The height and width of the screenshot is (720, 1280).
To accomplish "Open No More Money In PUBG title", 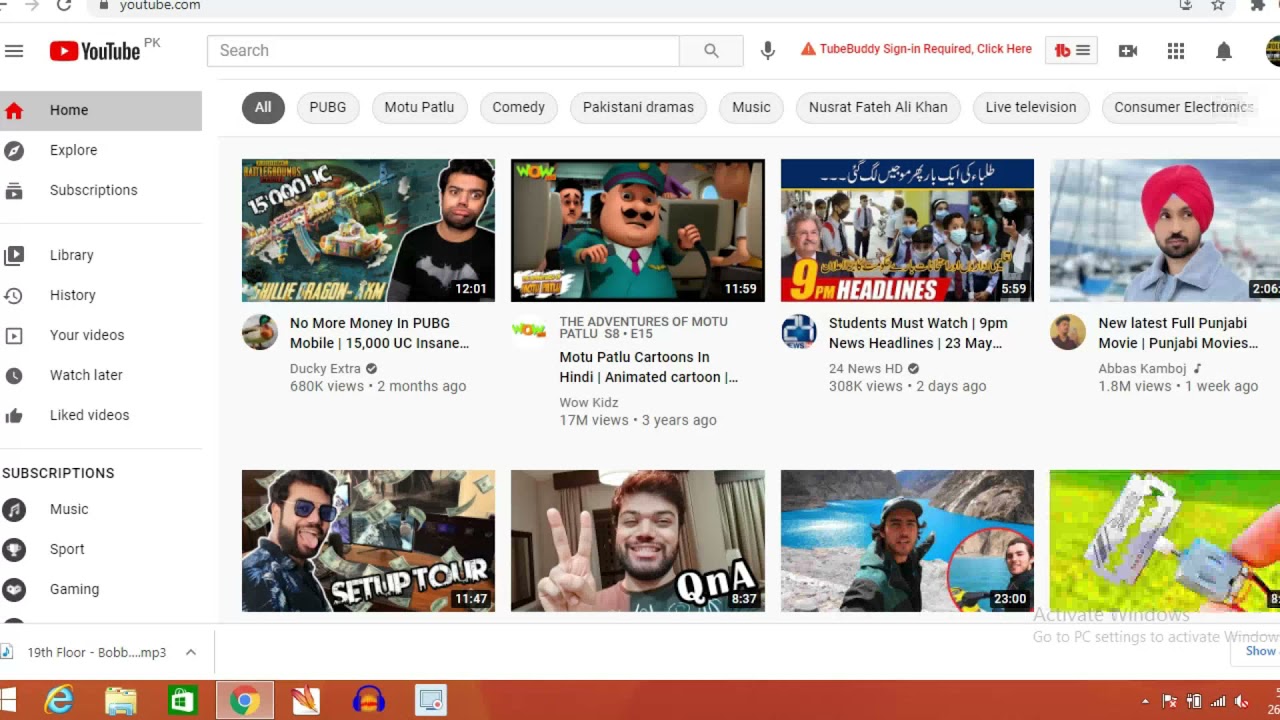I will point(379,333).
